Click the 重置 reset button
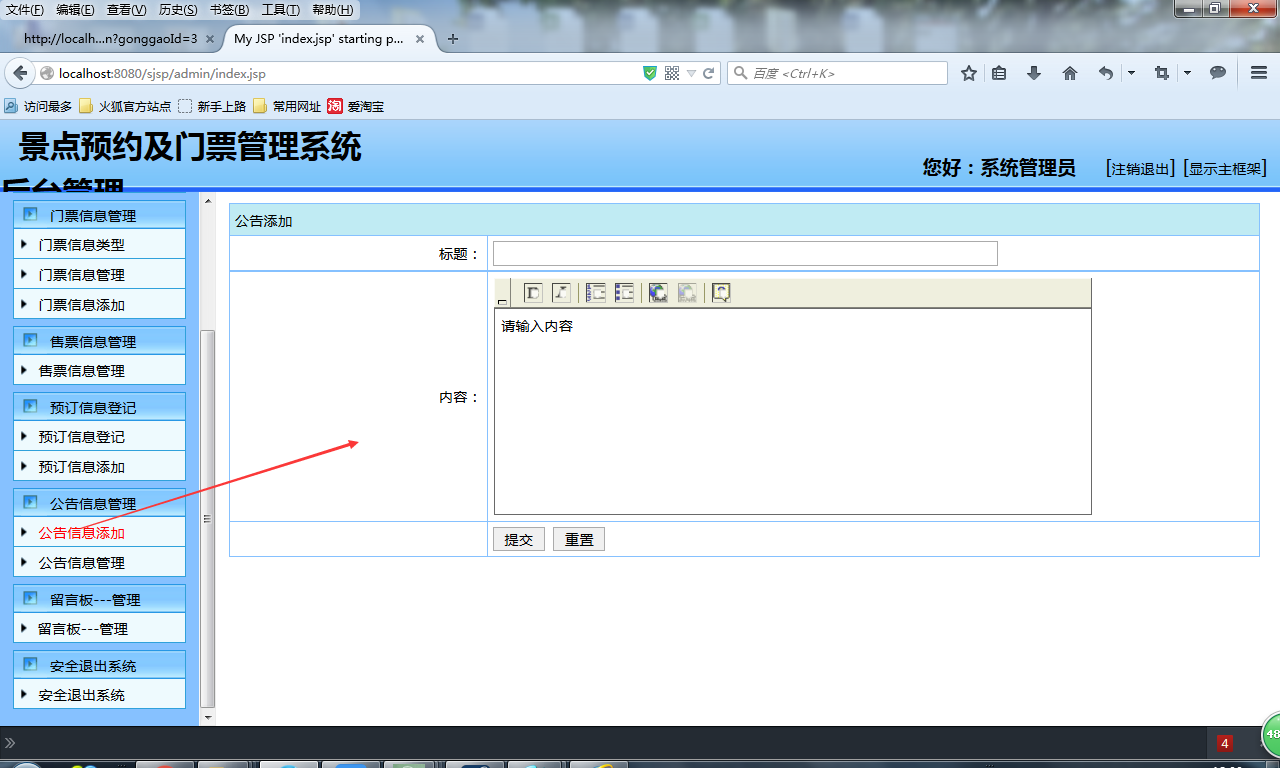Image resolution: width=1280 pixels, height=768 pixels. (x=578, y=539)
